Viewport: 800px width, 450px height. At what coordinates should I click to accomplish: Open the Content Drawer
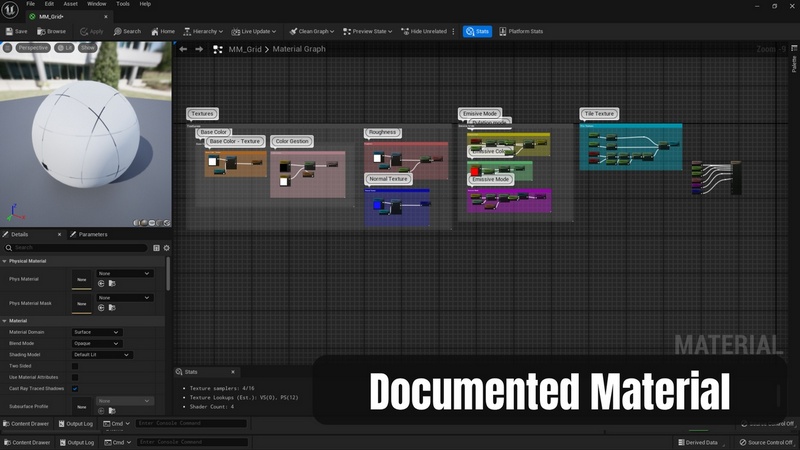(27, 441)
